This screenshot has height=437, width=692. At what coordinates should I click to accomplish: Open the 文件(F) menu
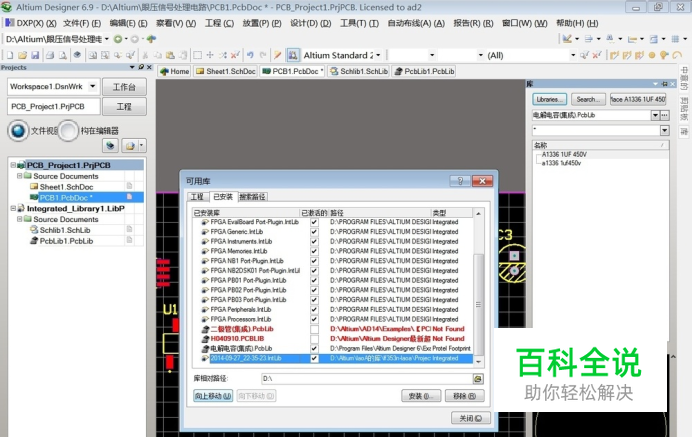click(x=82, y=23)
